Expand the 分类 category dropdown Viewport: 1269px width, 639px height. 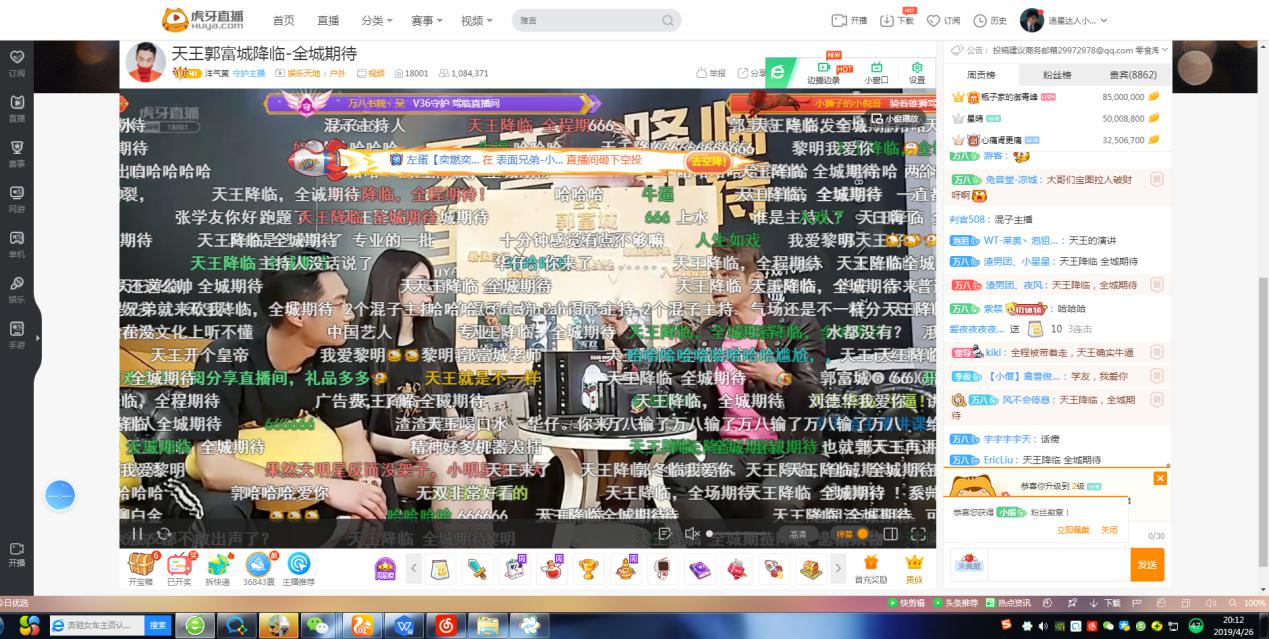(x=377, y=21)
